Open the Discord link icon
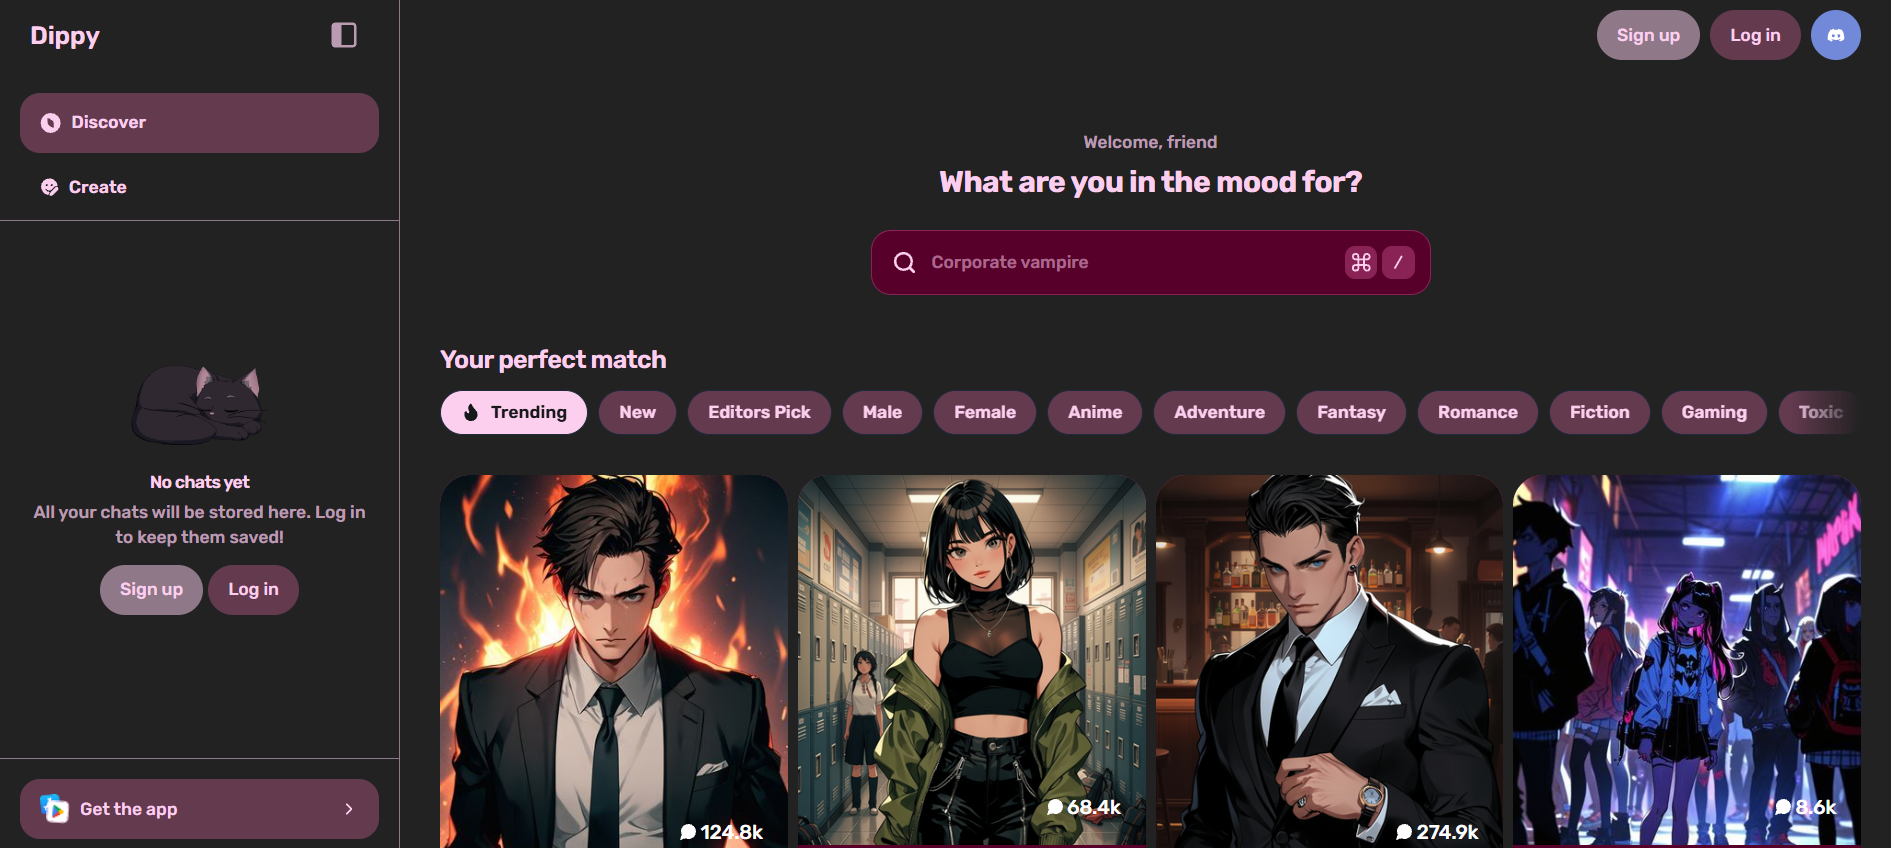This screenshot has width=1891, height=848. pos(1835,35)
